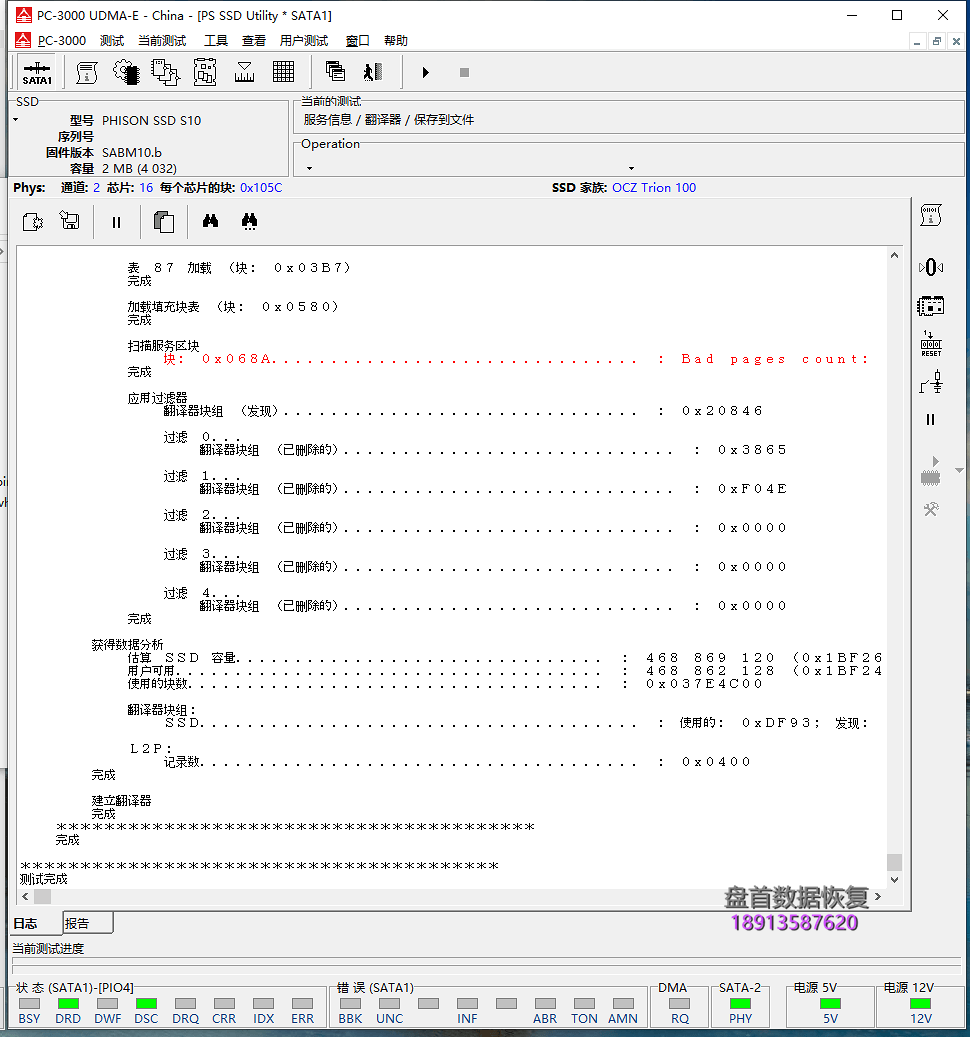Click the SATA1 port button

37,72
